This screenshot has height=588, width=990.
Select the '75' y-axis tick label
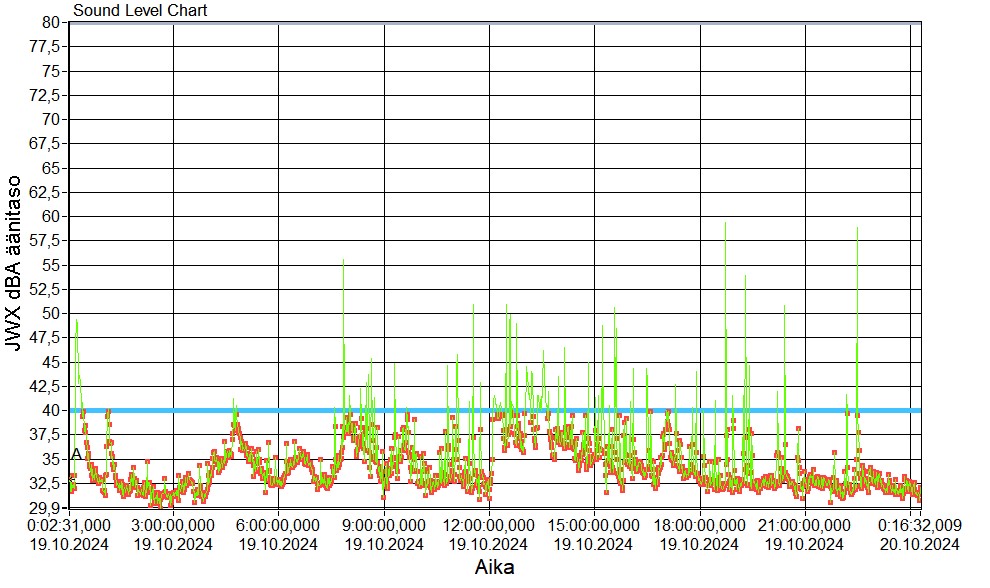[x=51, y=71]
